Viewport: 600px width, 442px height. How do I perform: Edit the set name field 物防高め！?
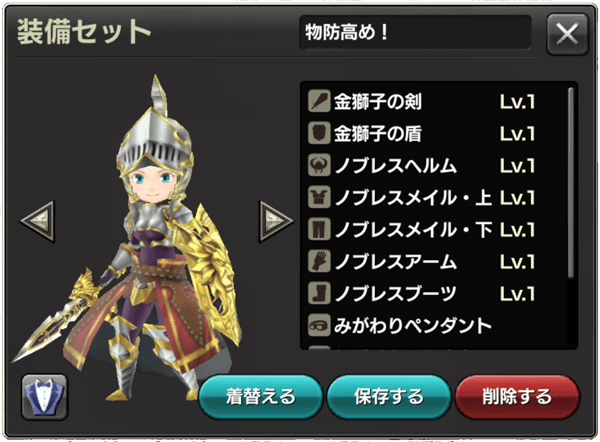416,32
